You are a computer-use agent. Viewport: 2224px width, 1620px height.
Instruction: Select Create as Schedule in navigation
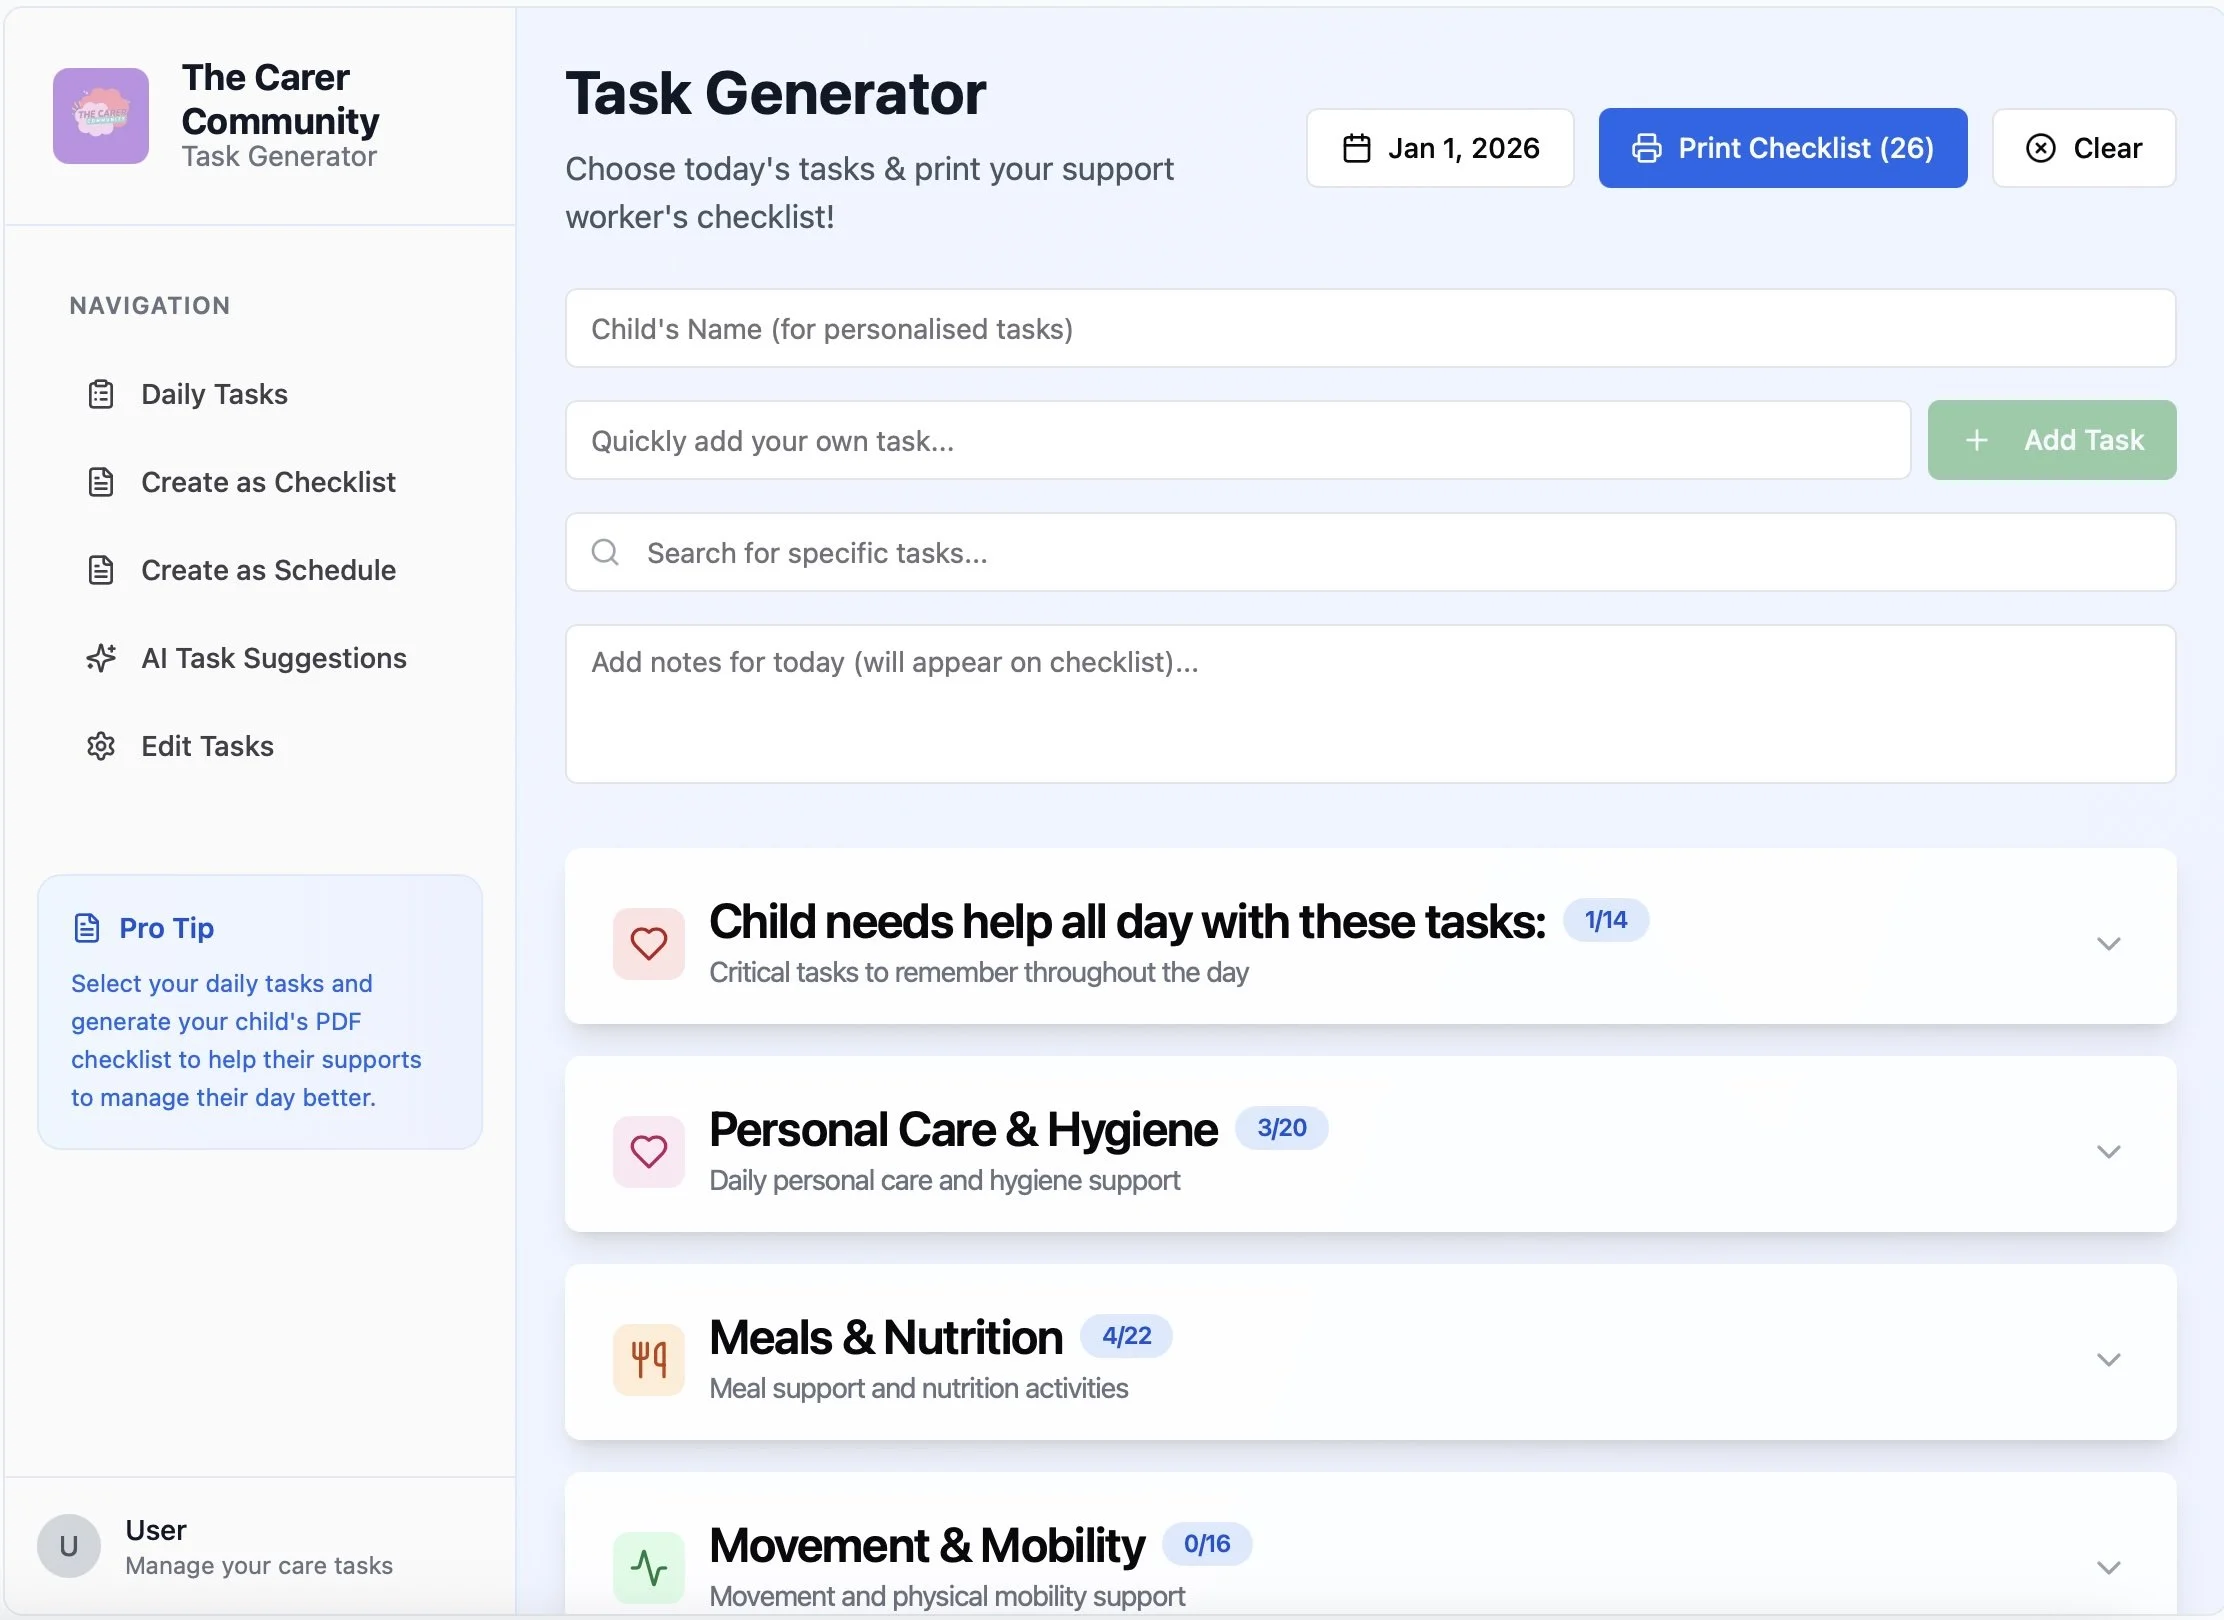pos(268,570)
